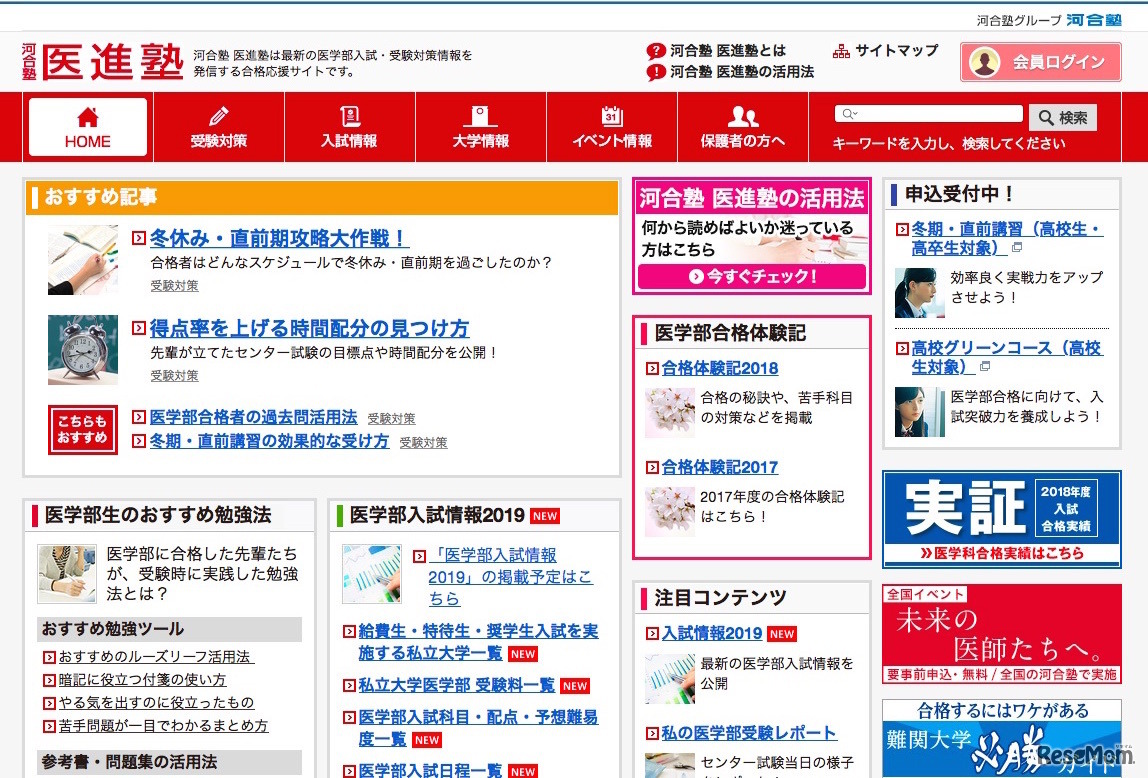1148x778 pixels.
Task: Click the house icon on HOME tab
Action: pyautogui.click(x=88, y=117)
